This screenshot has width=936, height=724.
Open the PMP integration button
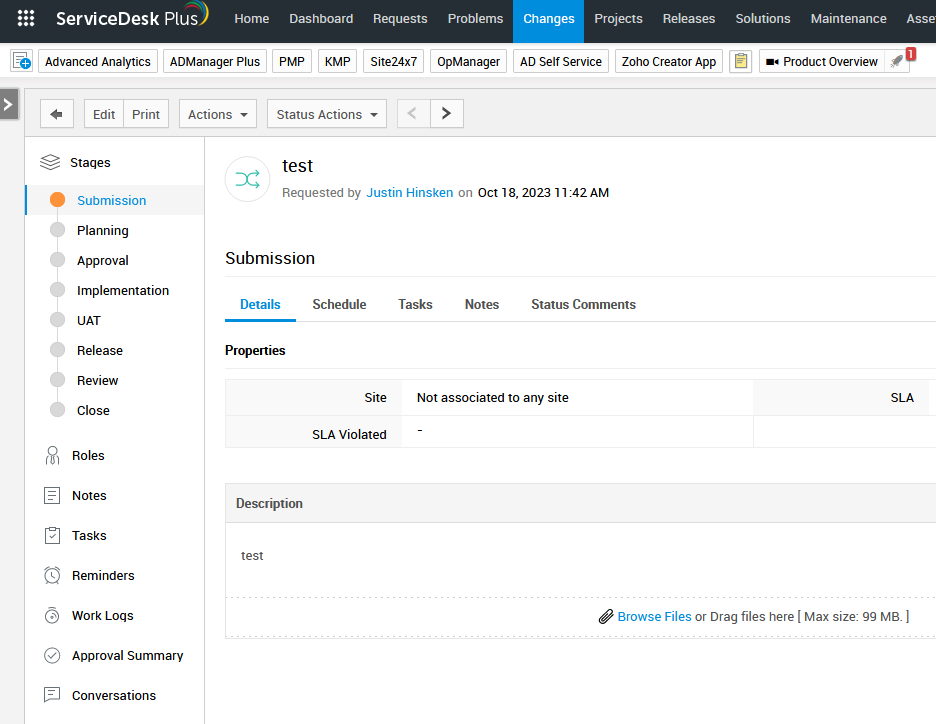click(x=292, y=61)
